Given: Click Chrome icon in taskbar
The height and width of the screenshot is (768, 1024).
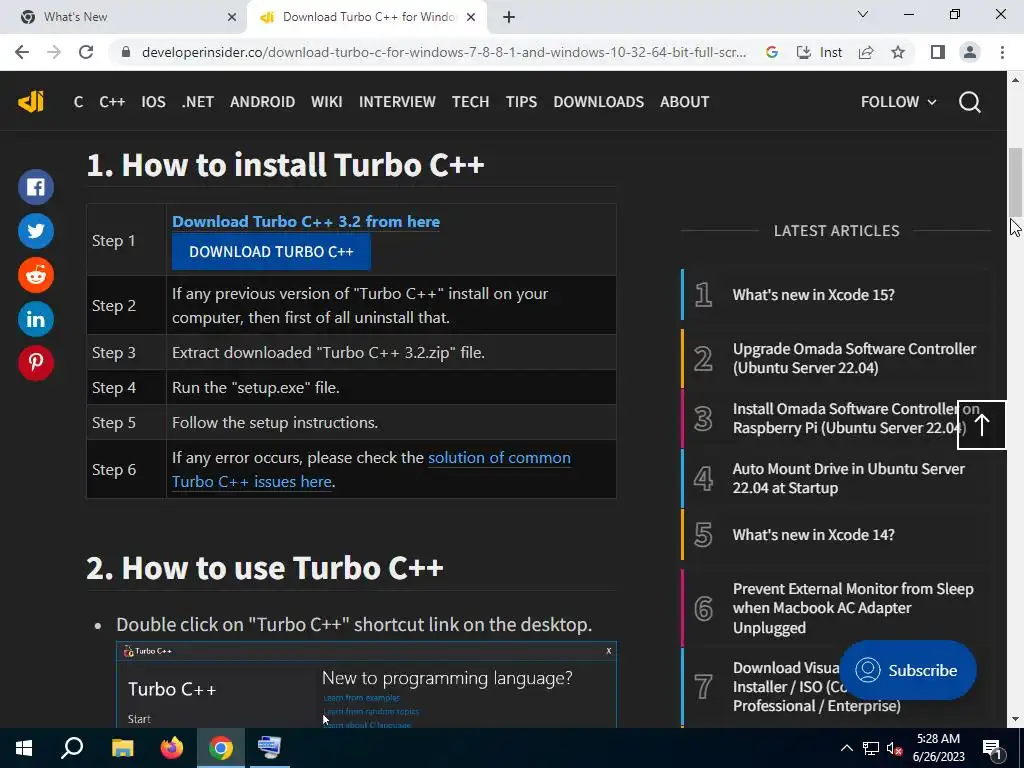Looking at the screenshot, I should [221, 748].
